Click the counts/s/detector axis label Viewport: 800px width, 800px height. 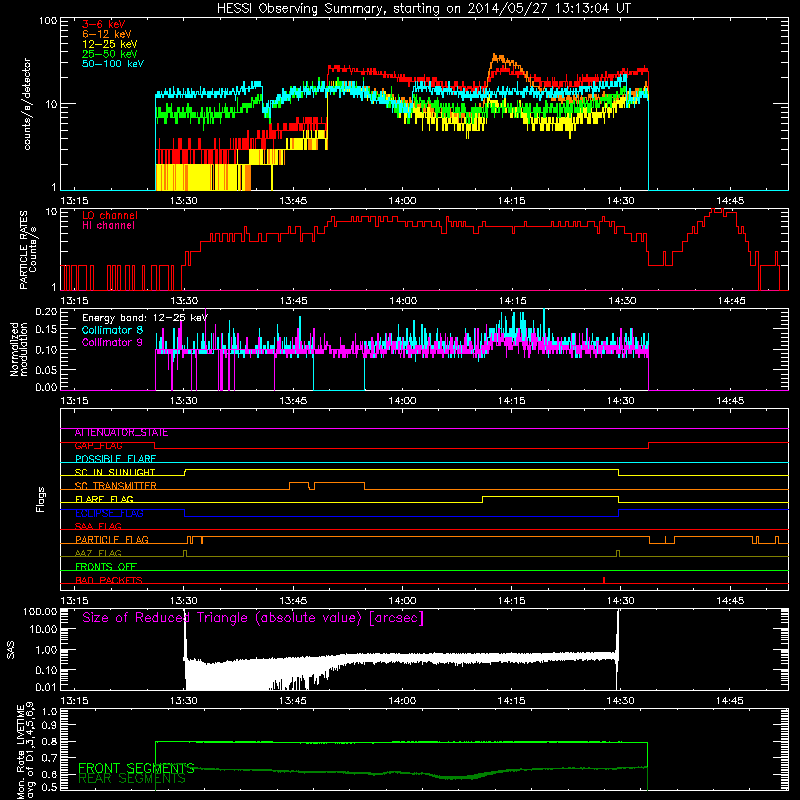[27, 104]
